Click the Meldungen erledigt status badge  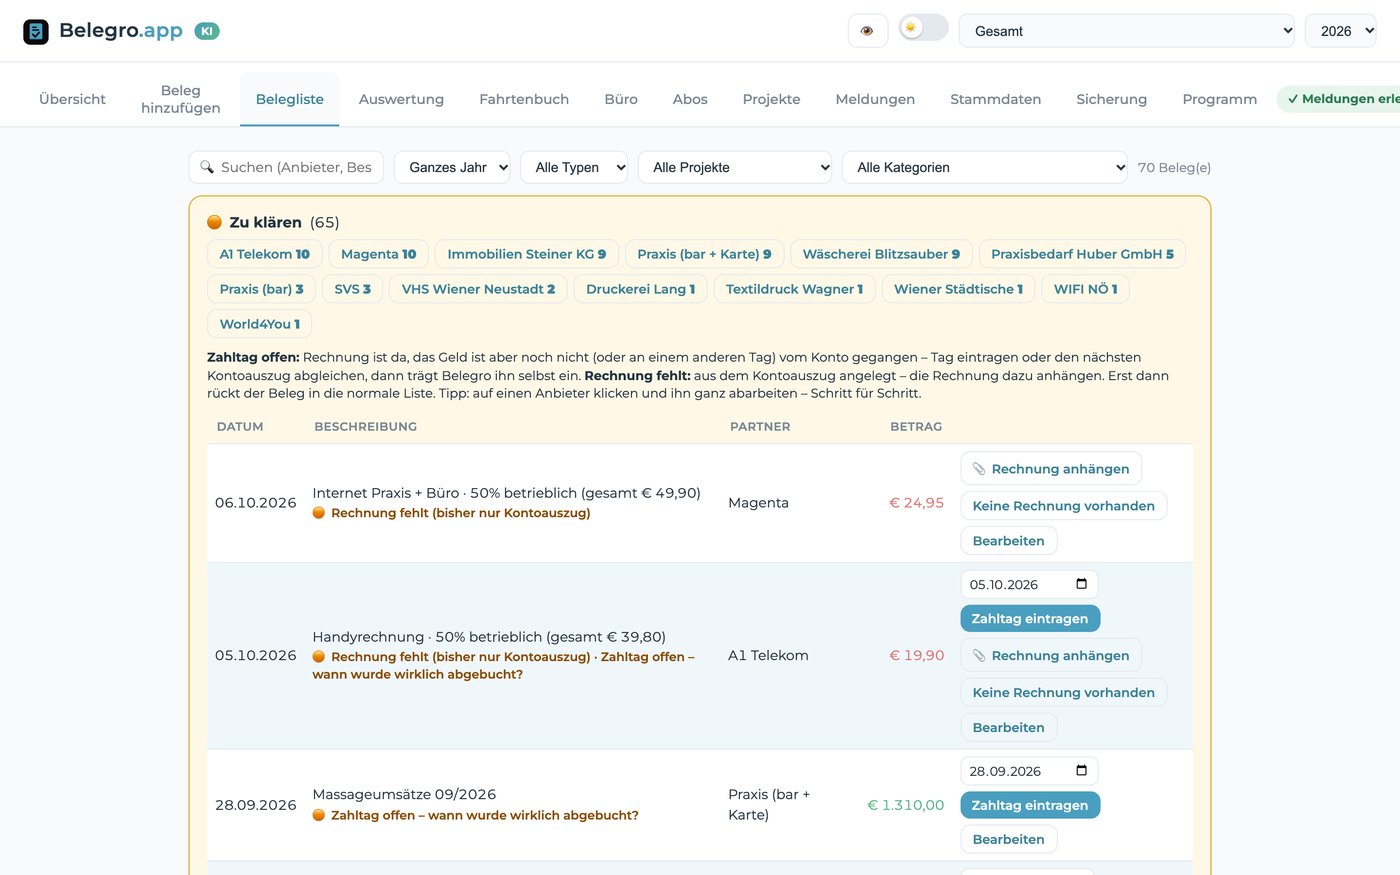tap(1340, 99)
